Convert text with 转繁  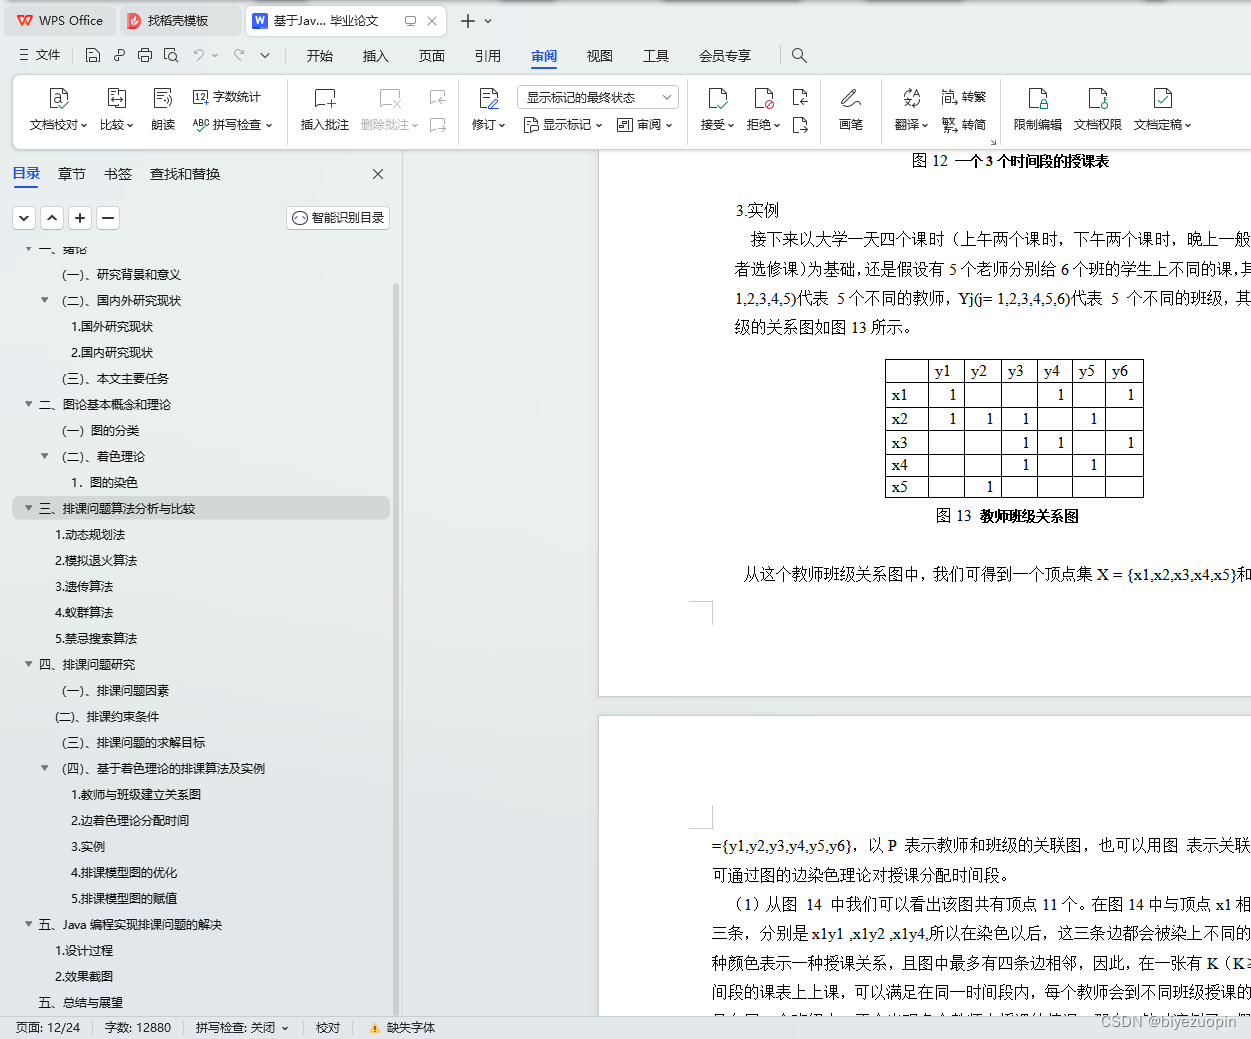pos(964,97)
